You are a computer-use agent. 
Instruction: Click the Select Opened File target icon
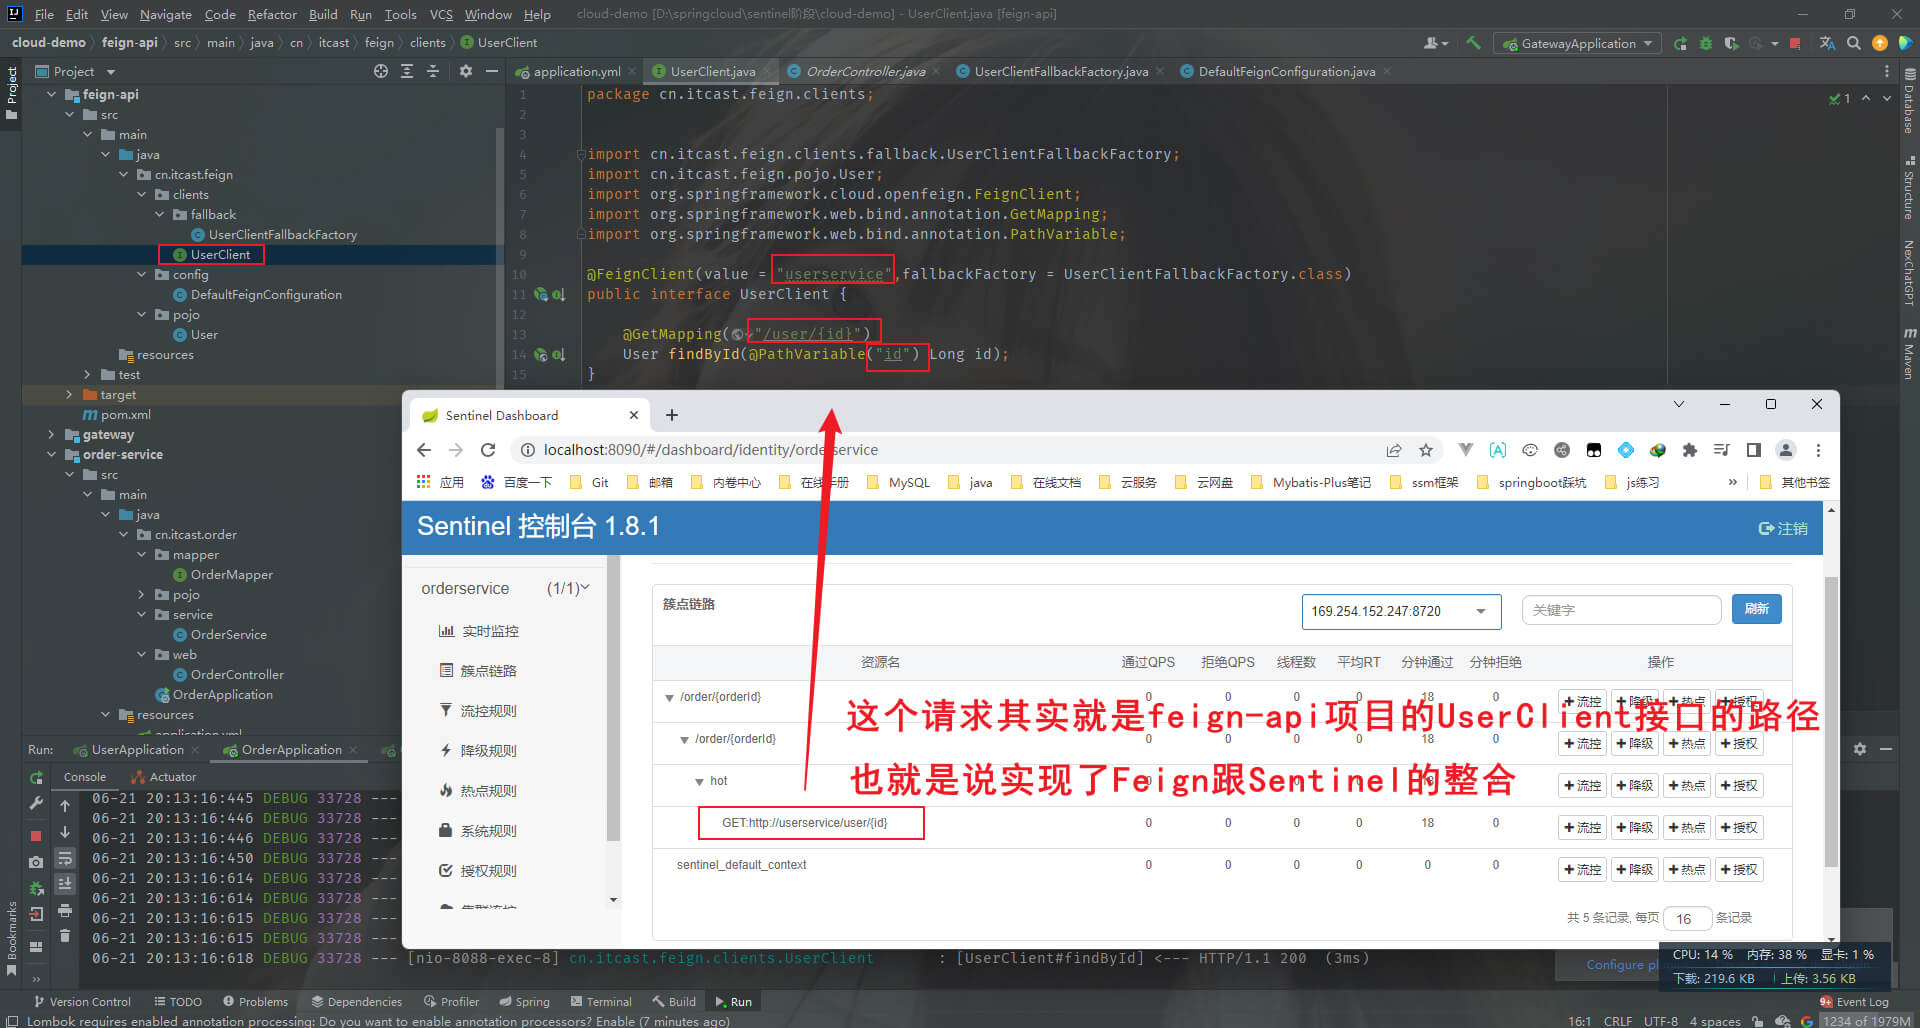381,71
